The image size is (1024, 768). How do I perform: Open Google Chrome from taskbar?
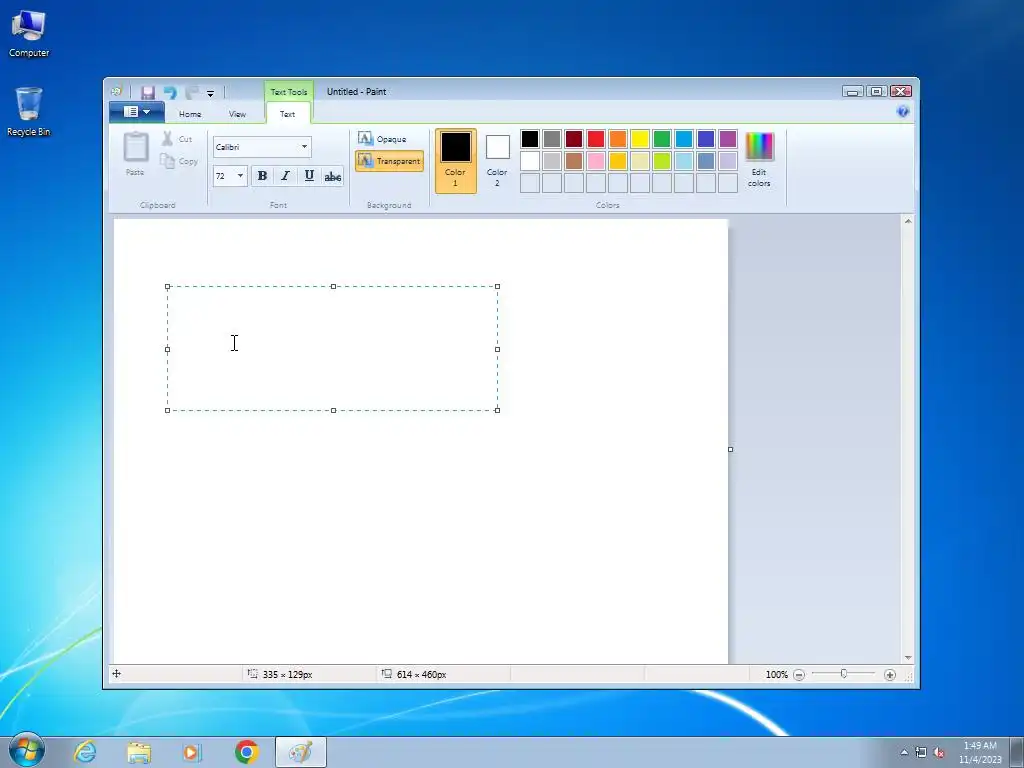[x=247, y=752]
